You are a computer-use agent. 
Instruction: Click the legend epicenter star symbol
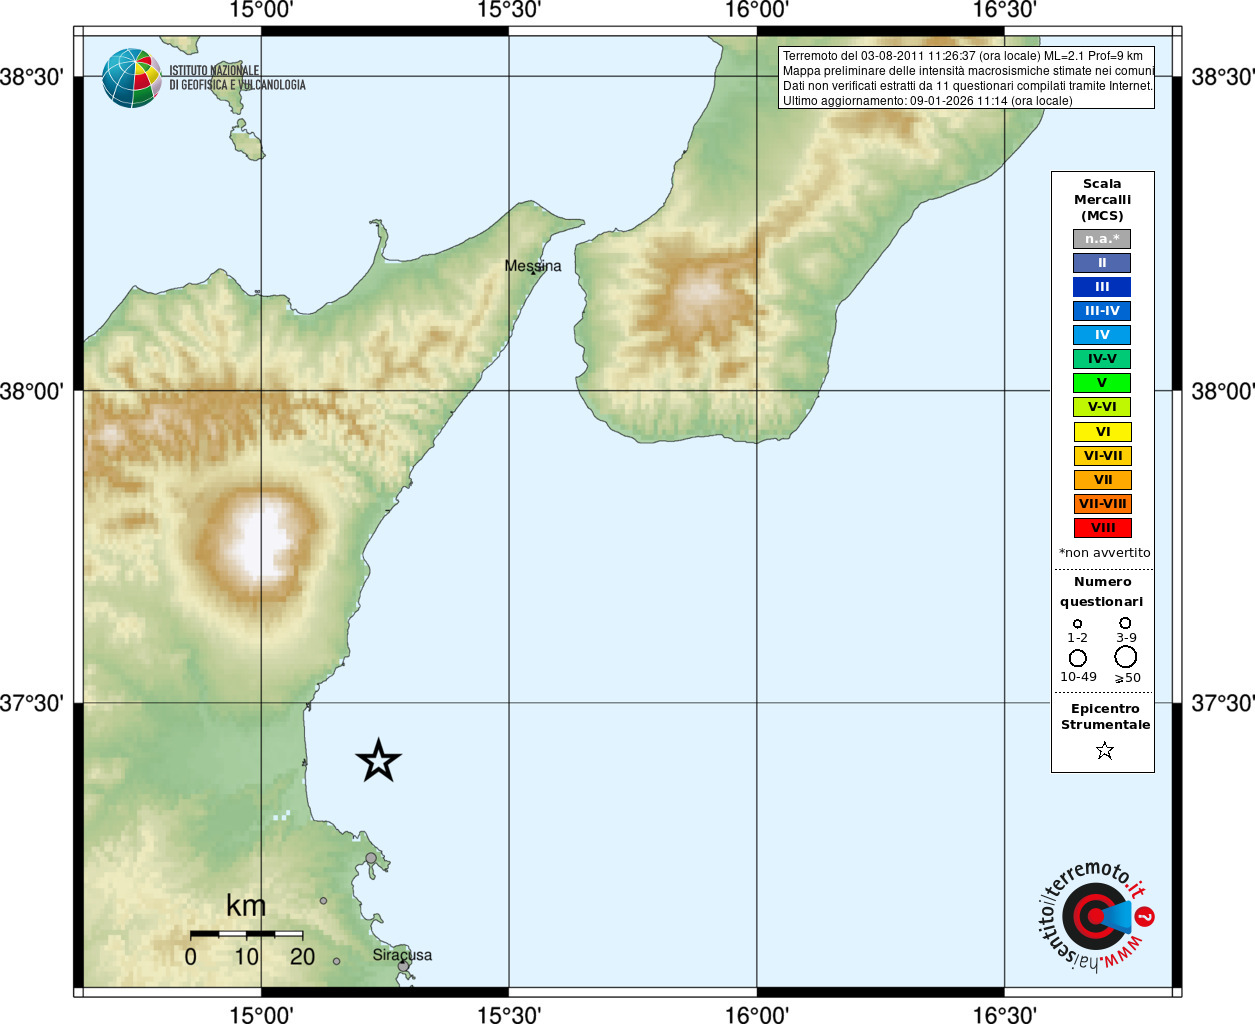[x=1104, y=750]
